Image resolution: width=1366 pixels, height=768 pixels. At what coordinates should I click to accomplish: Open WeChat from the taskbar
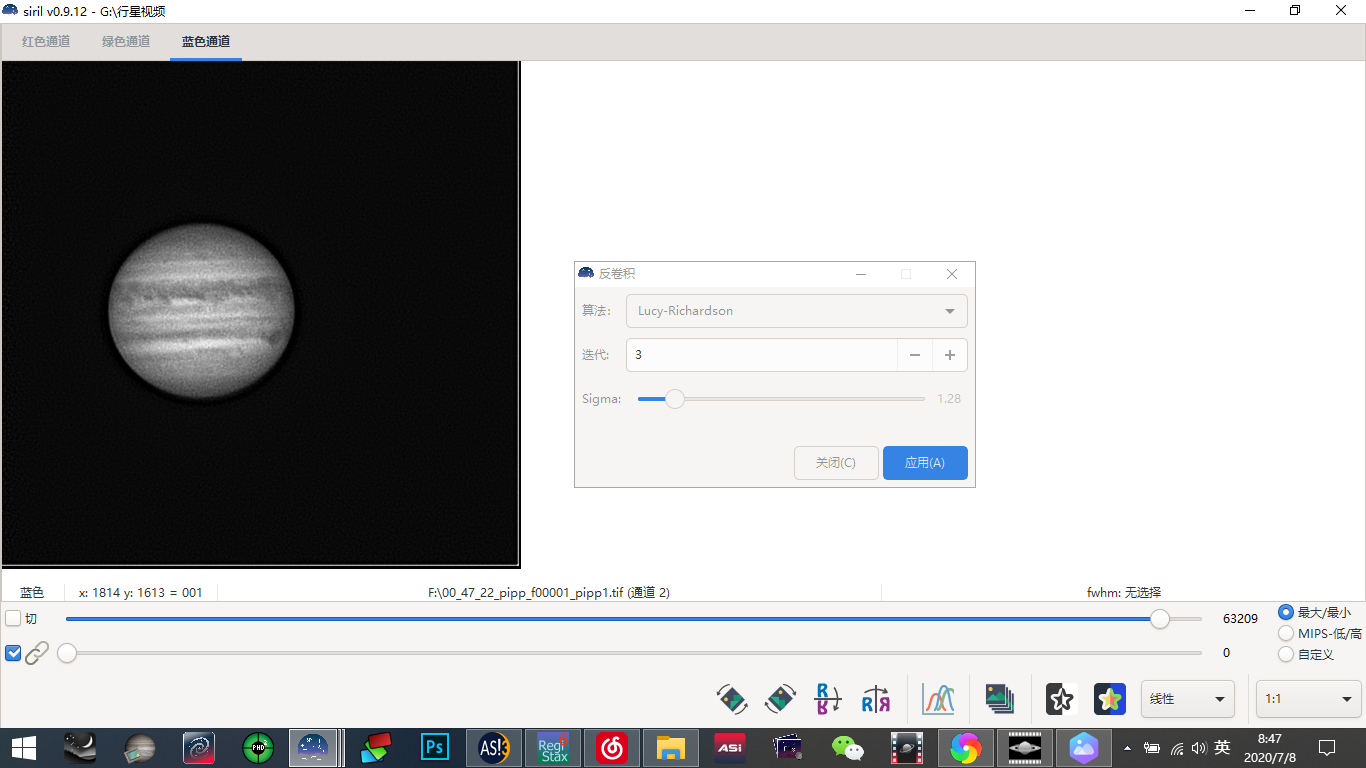point(848,747)
